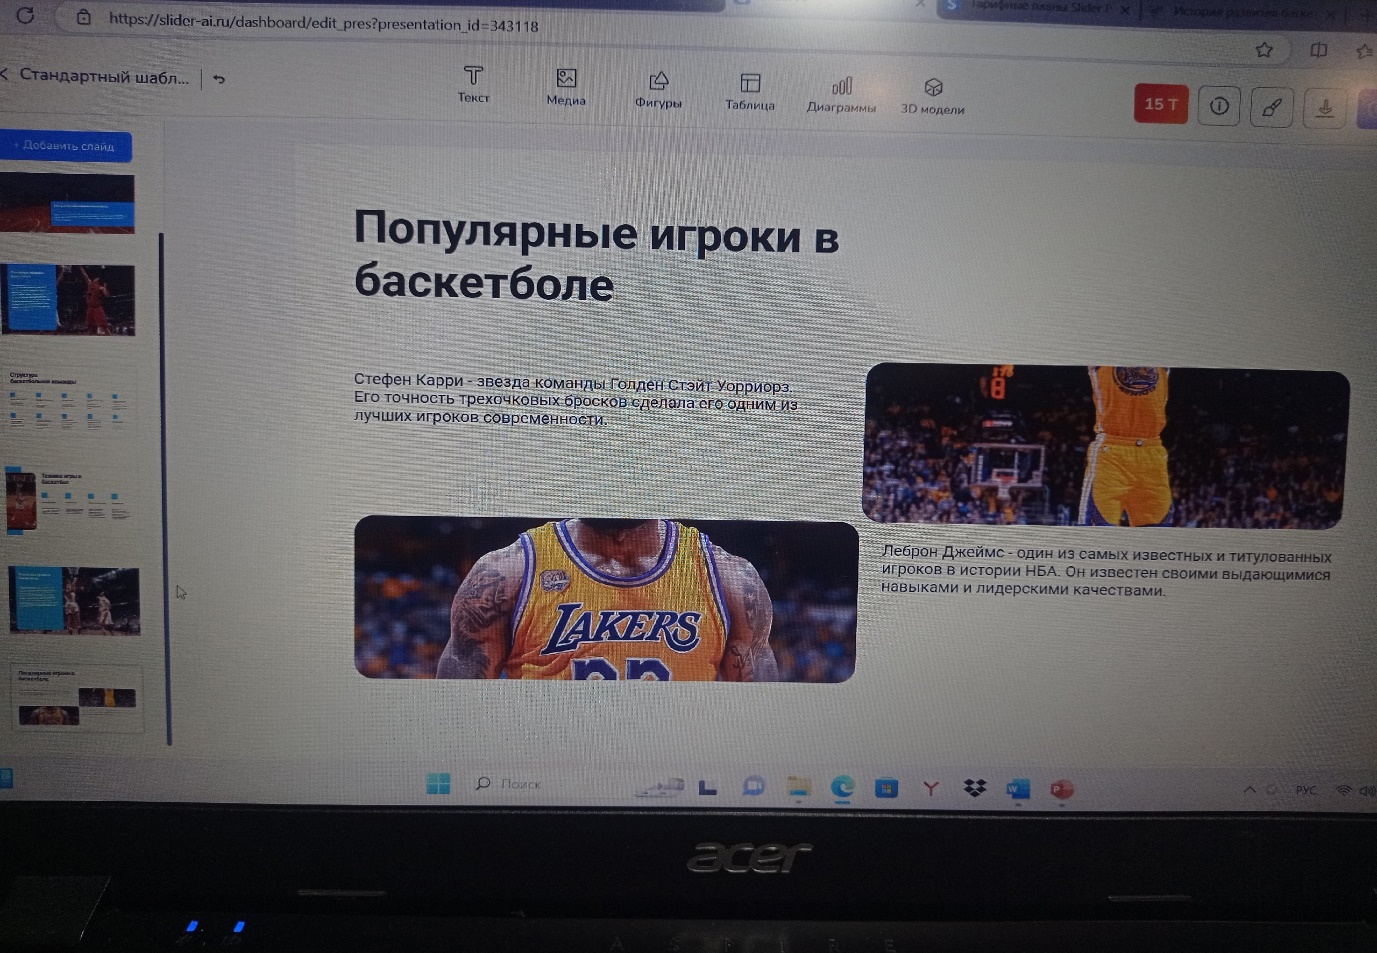Open the info circle button
1377x953 pixels.
tap(1219, 105)
